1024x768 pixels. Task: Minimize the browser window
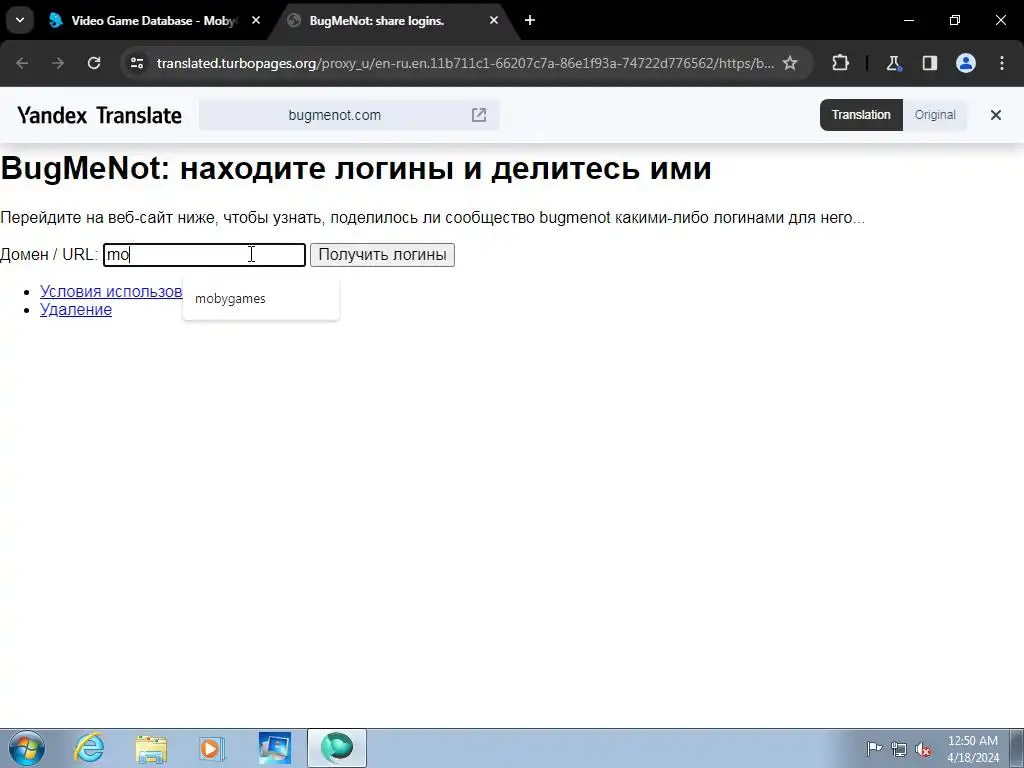908,20
